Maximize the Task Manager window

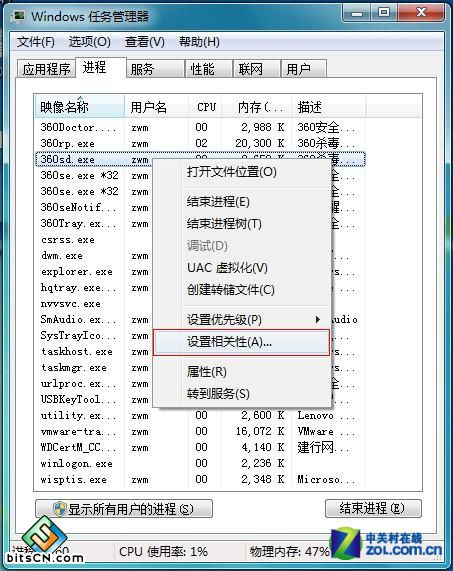pyautogui.click(x=383, y=13)
